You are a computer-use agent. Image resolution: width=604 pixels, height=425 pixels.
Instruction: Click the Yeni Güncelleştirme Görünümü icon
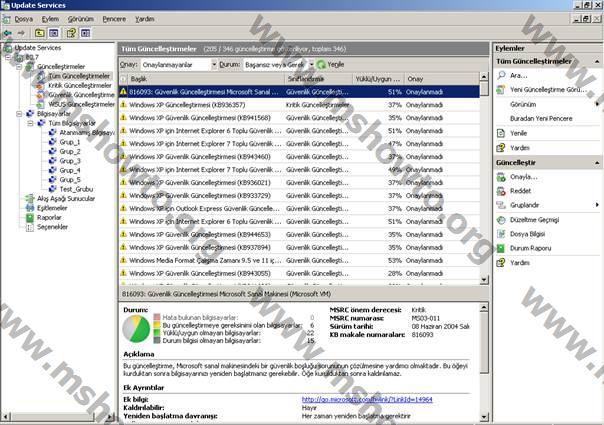point(501,90)
